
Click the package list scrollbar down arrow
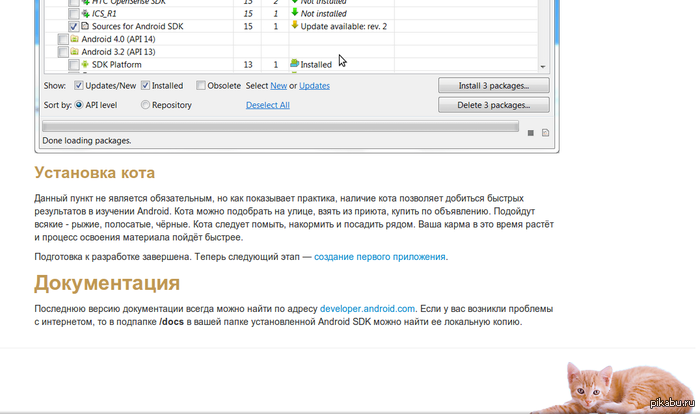coord(544,66)
